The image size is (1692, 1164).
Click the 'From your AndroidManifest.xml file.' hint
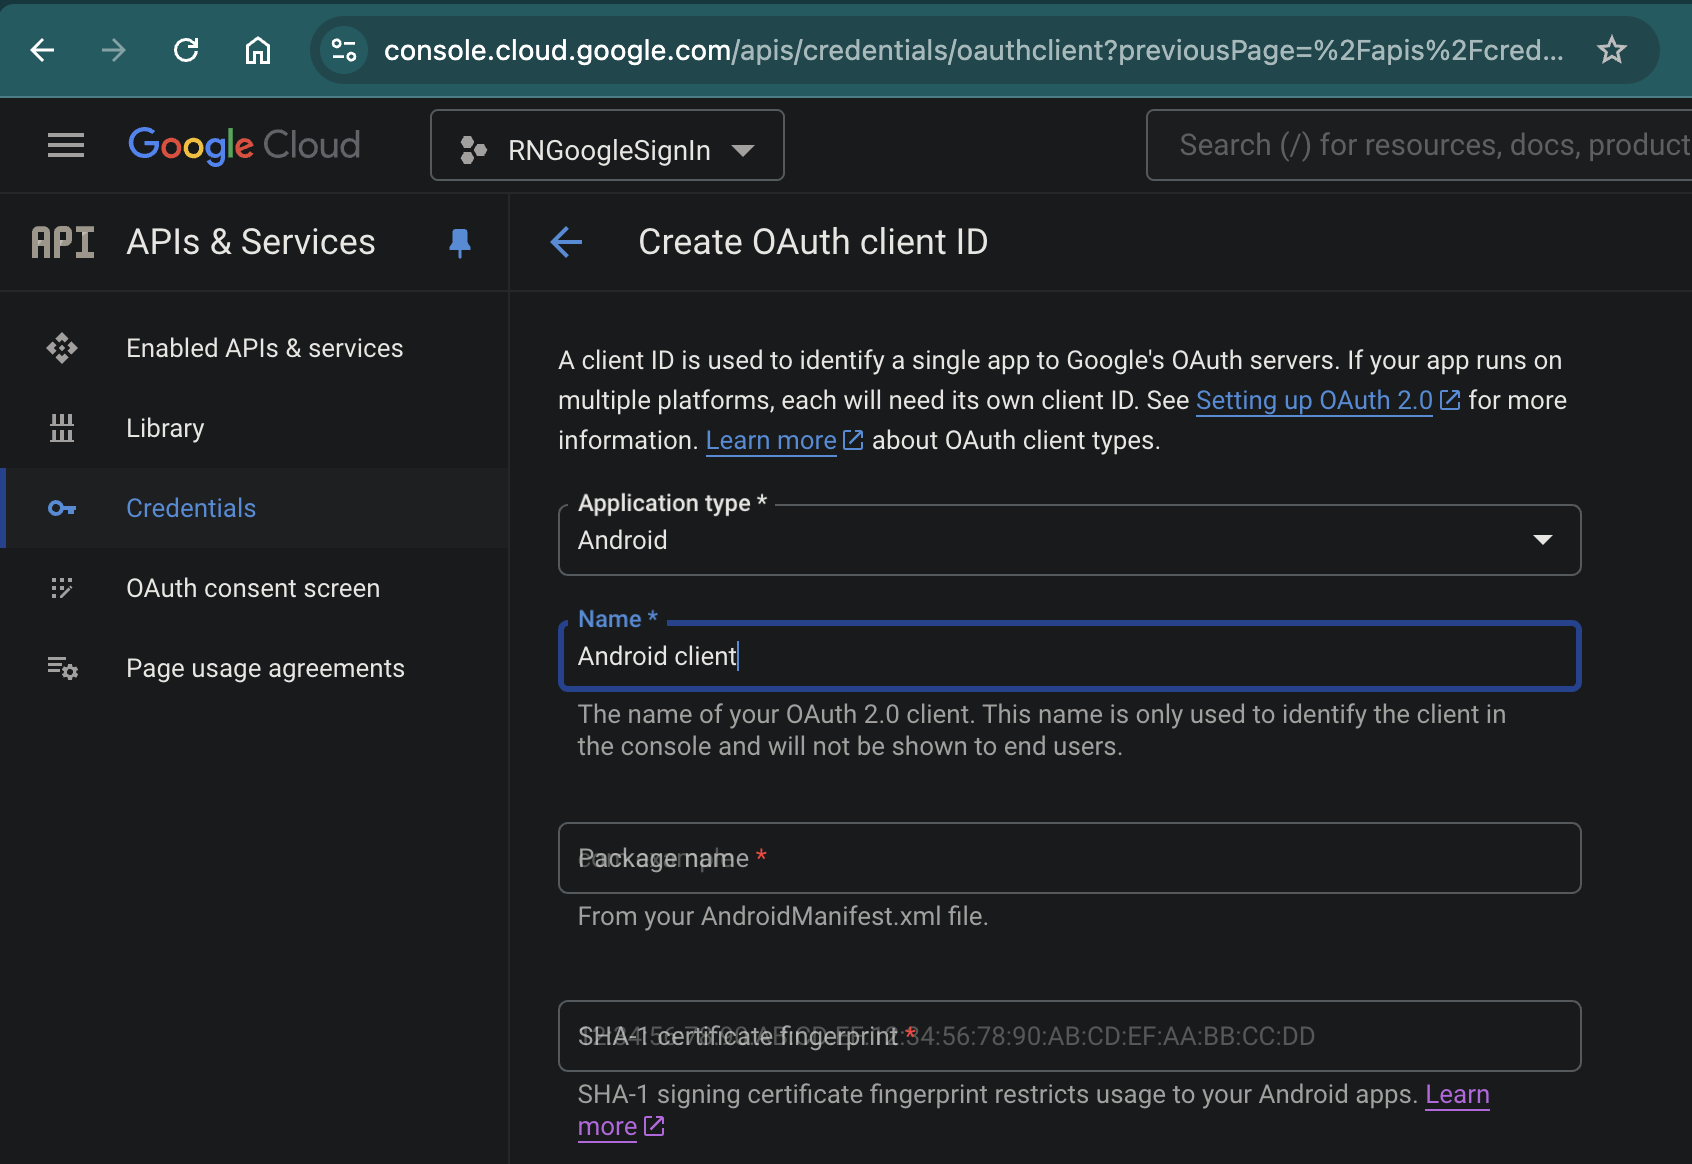tap(783, 916)
